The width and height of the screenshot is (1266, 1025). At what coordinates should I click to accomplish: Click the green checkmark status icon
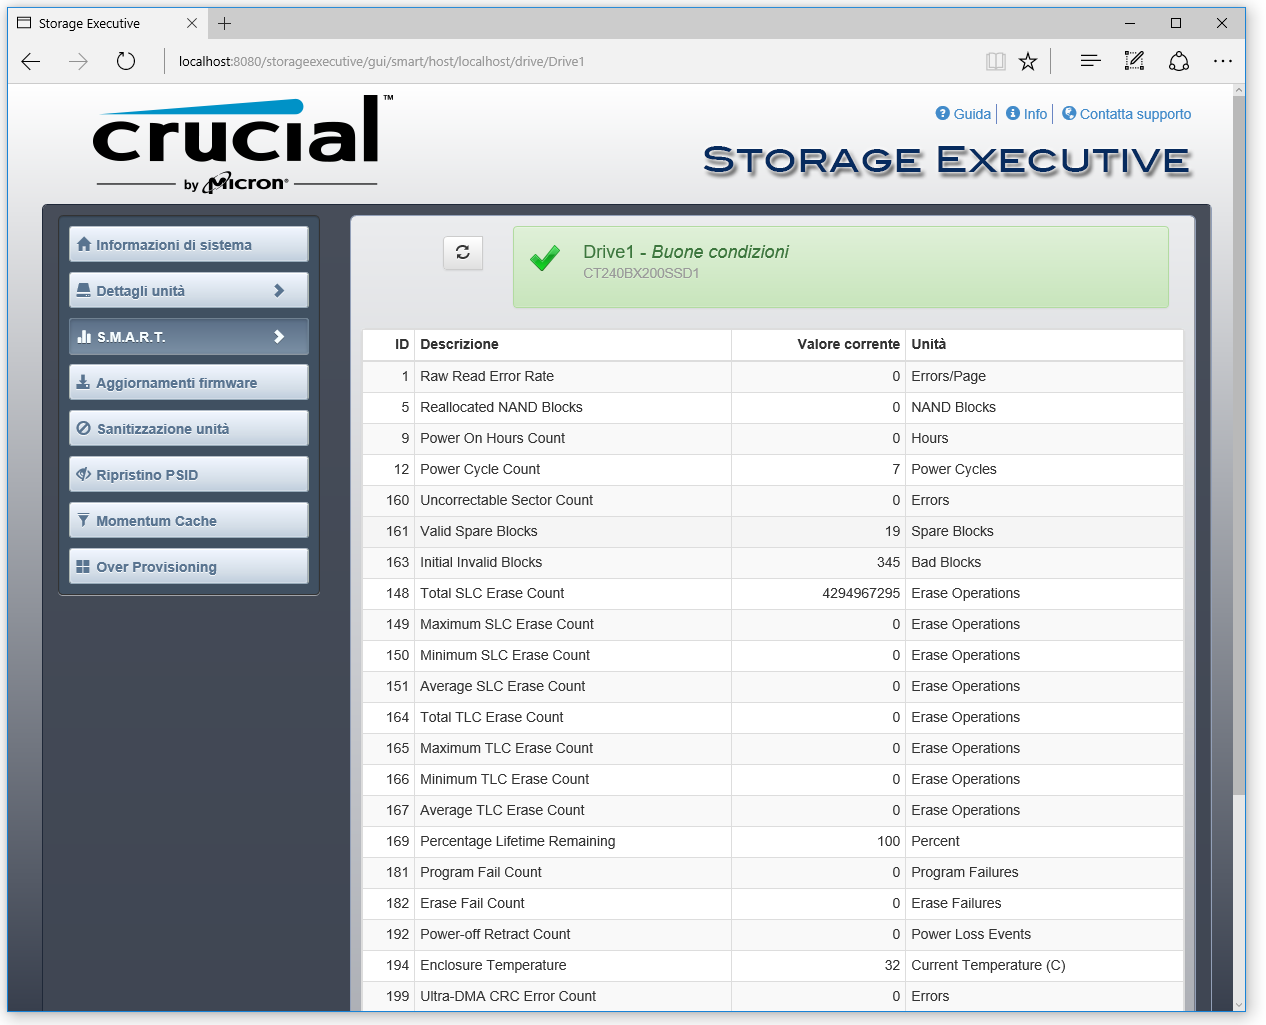[x=545, y=259]
